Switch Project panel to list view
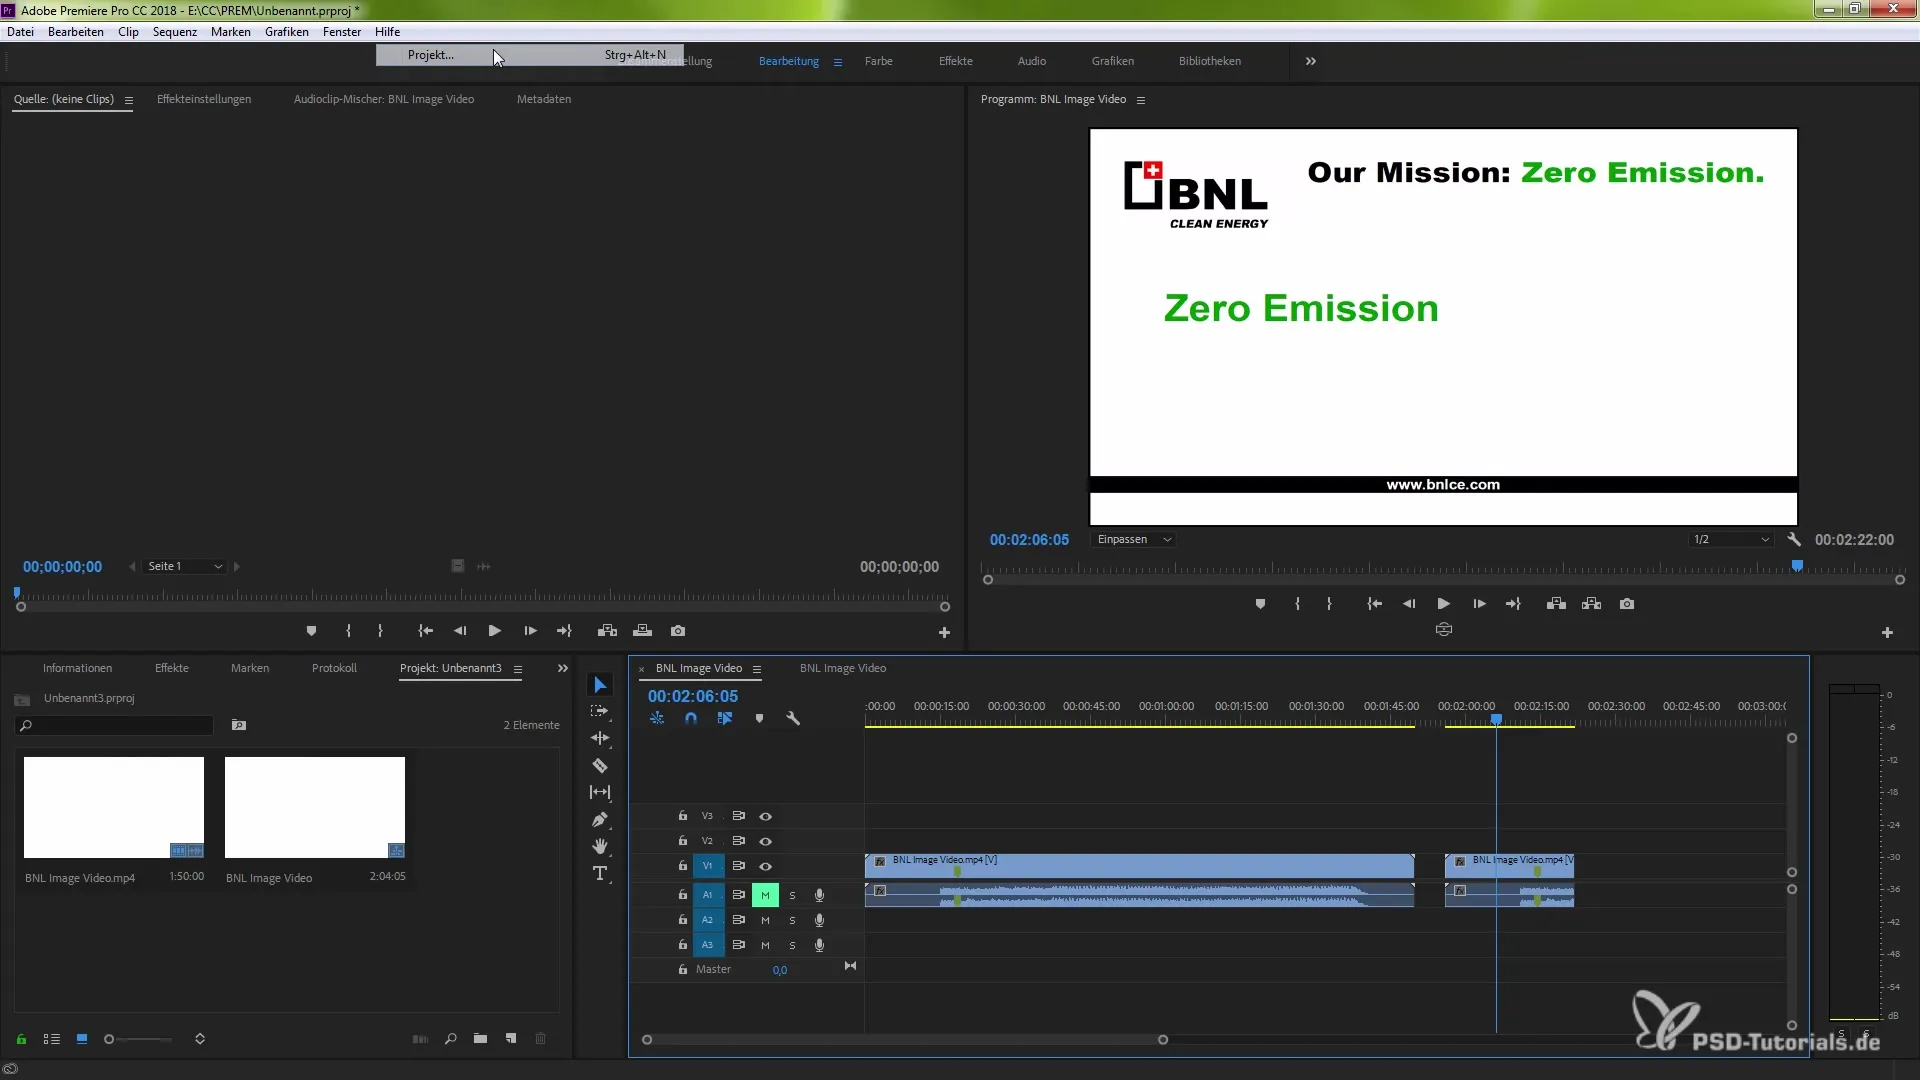The image size is (1920, 1080). point(52,1039)
